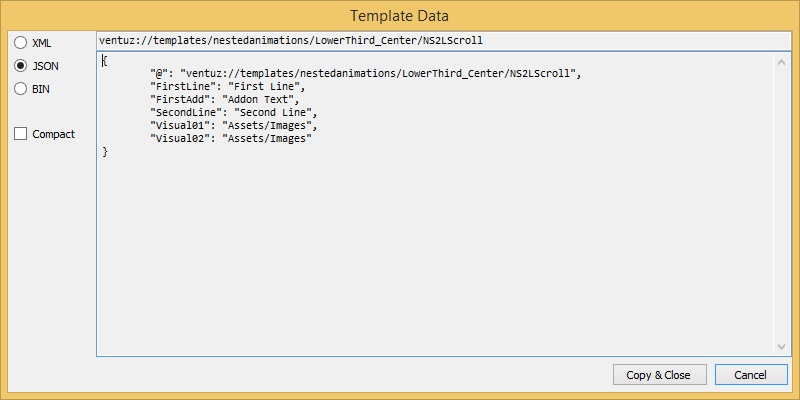Viewport: 800px width, 400px height.
Task: Click the vertical scrollbar track
Action: (783, 200)
